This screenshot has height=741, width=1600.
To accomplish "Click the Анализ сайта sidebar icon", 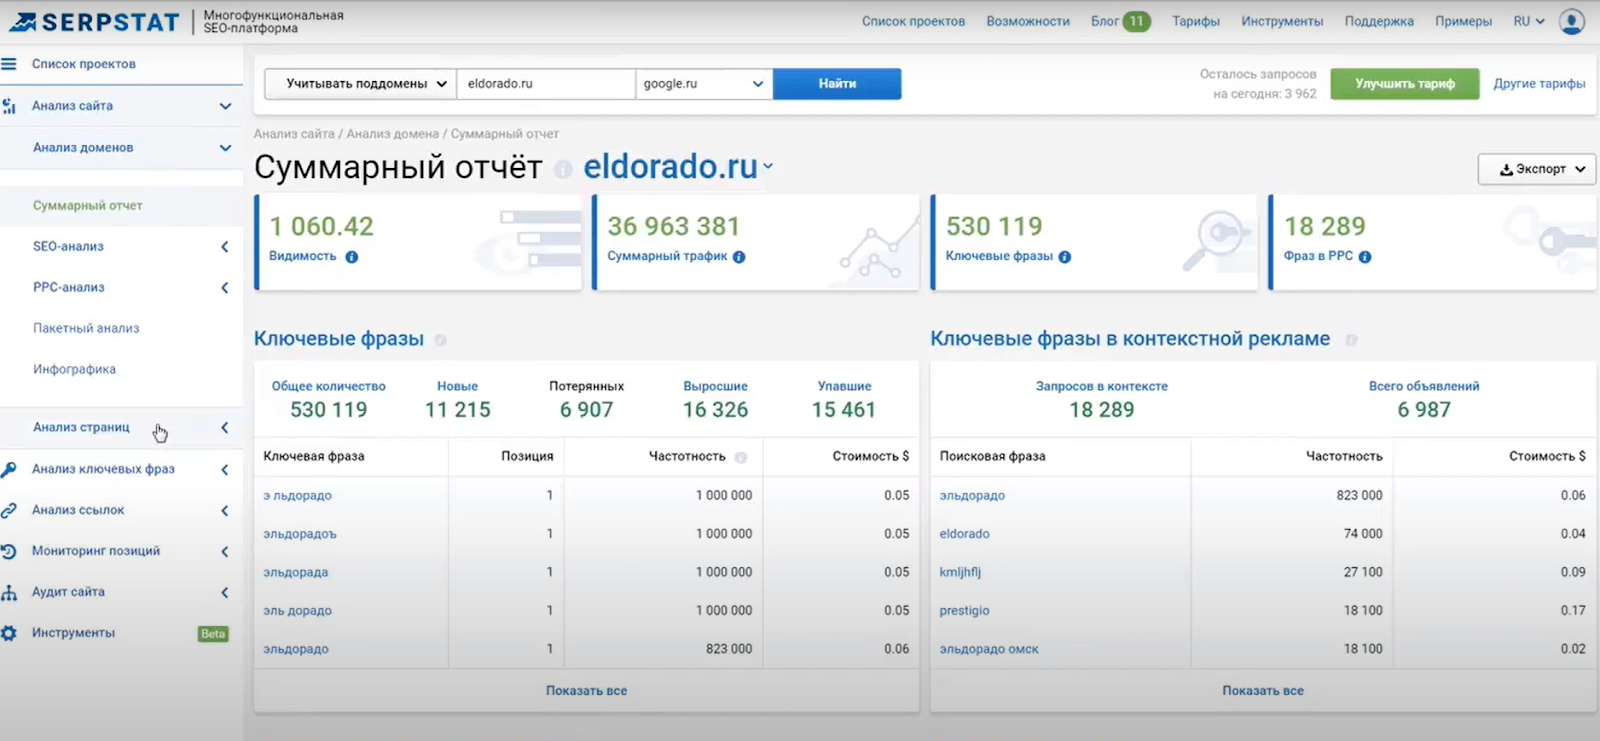I will click(9, 106).
